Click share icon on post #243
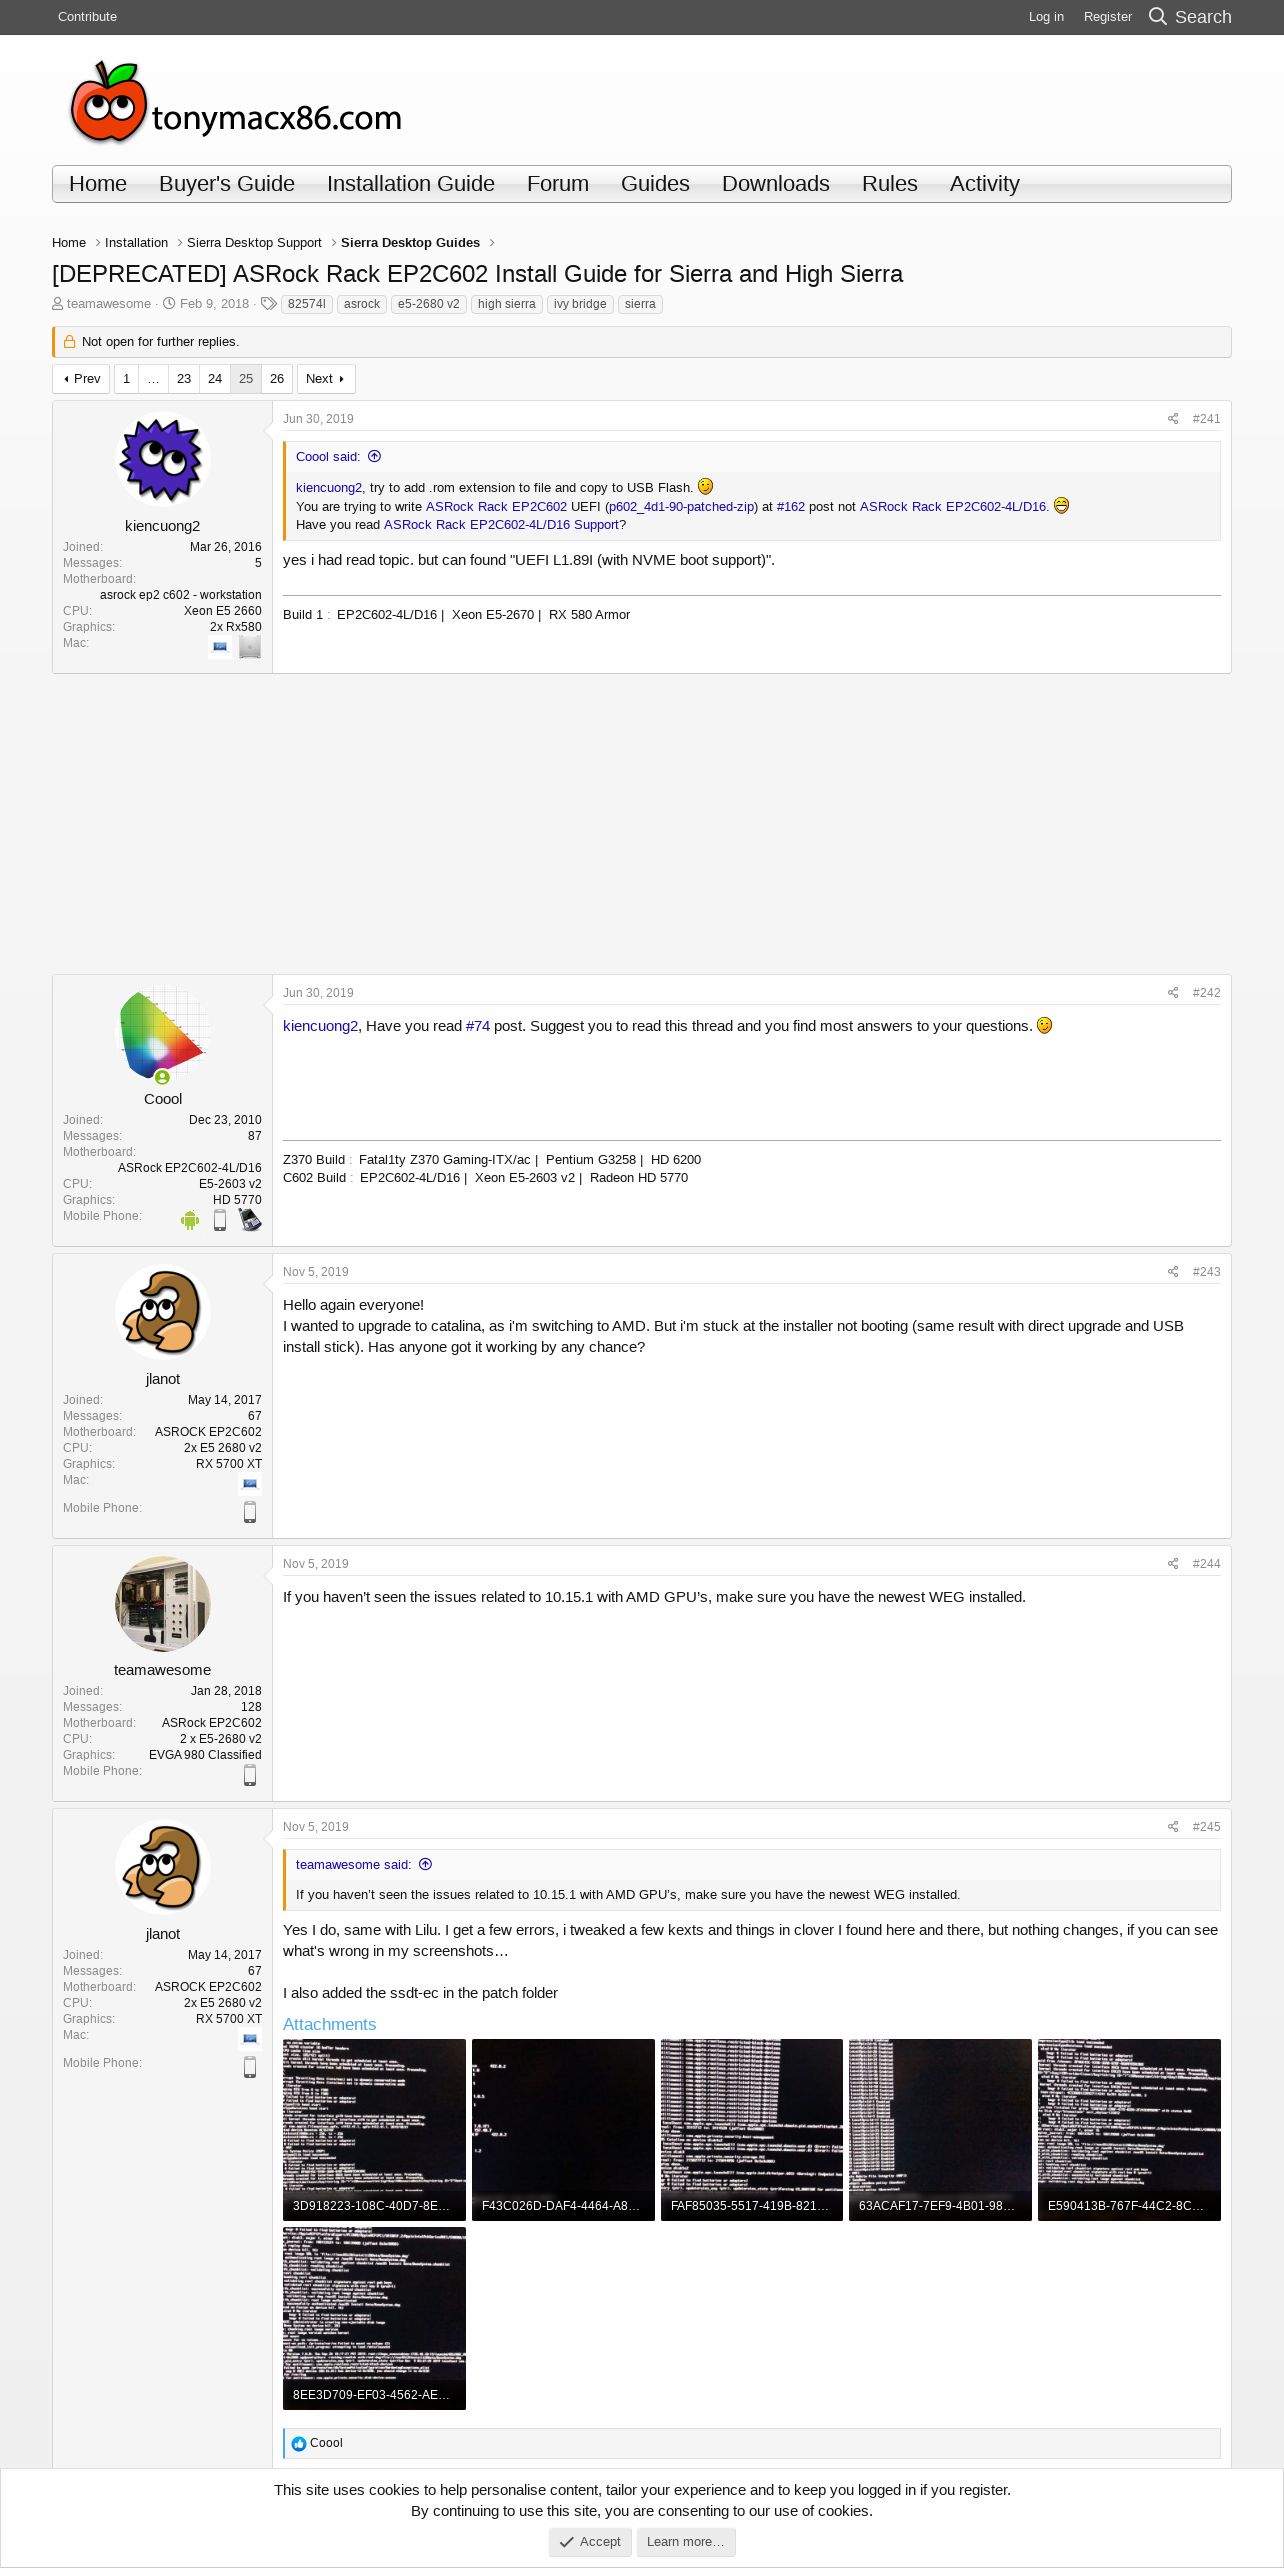Image resolution: width=1284 pixels, height=2568 pixels. point(1173,1272)
